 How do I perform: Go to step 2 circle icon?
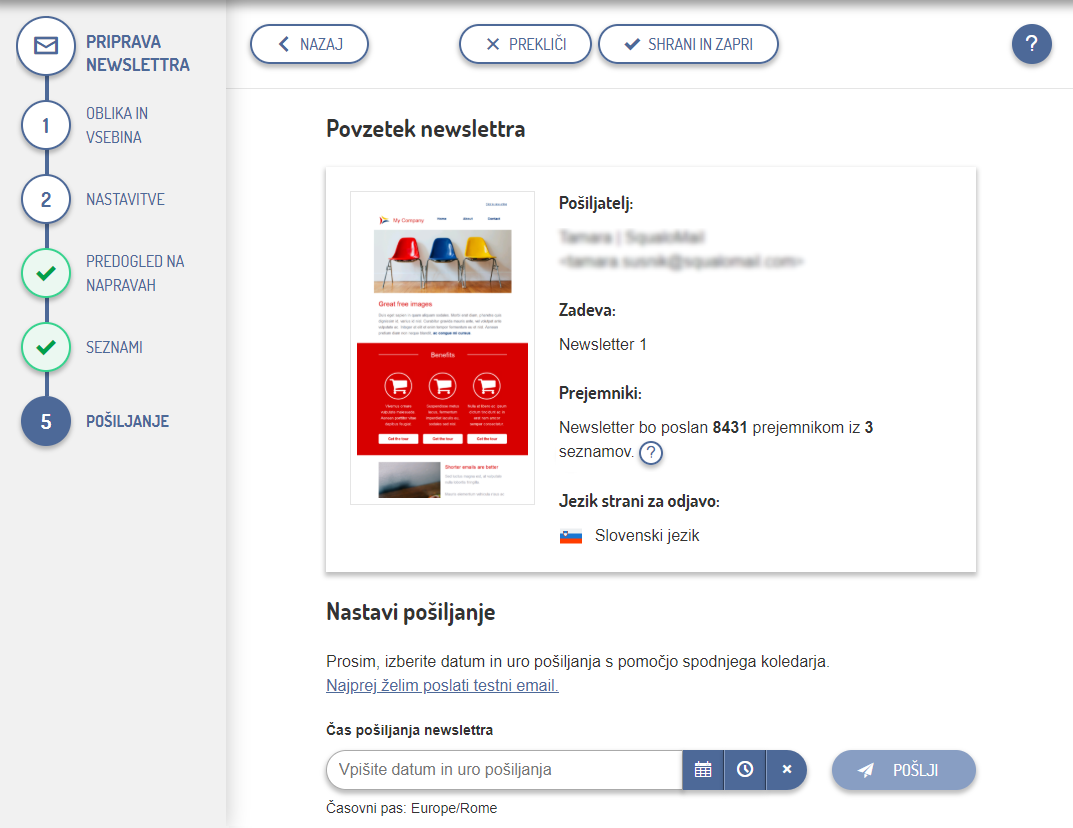46,200
